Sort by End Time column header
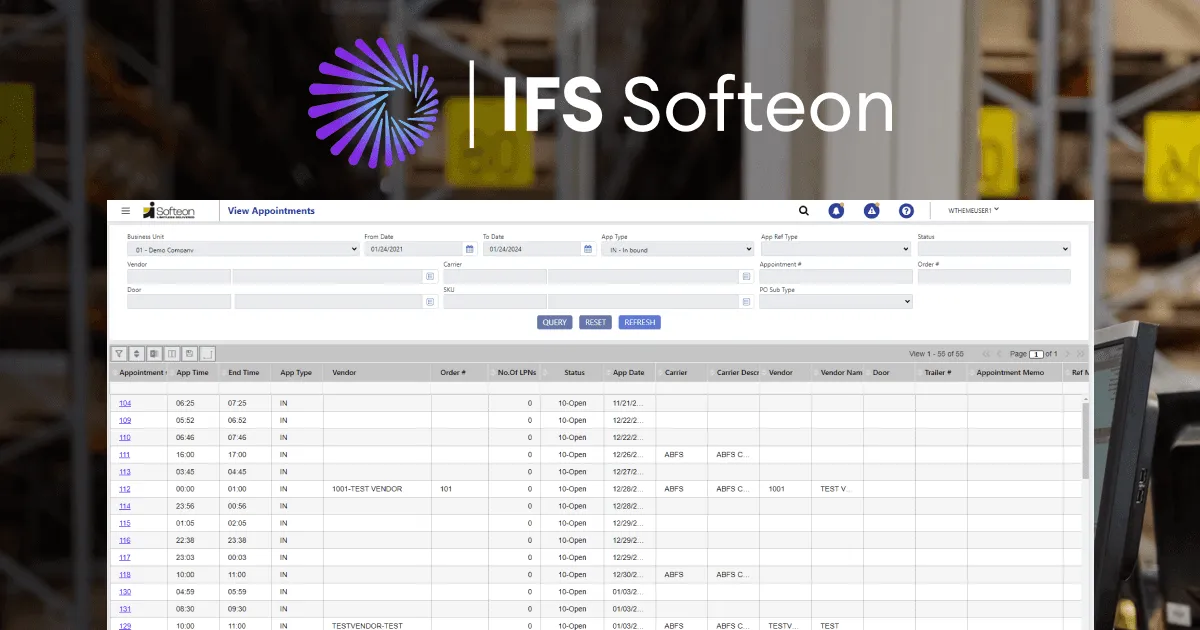 point(244,373)
